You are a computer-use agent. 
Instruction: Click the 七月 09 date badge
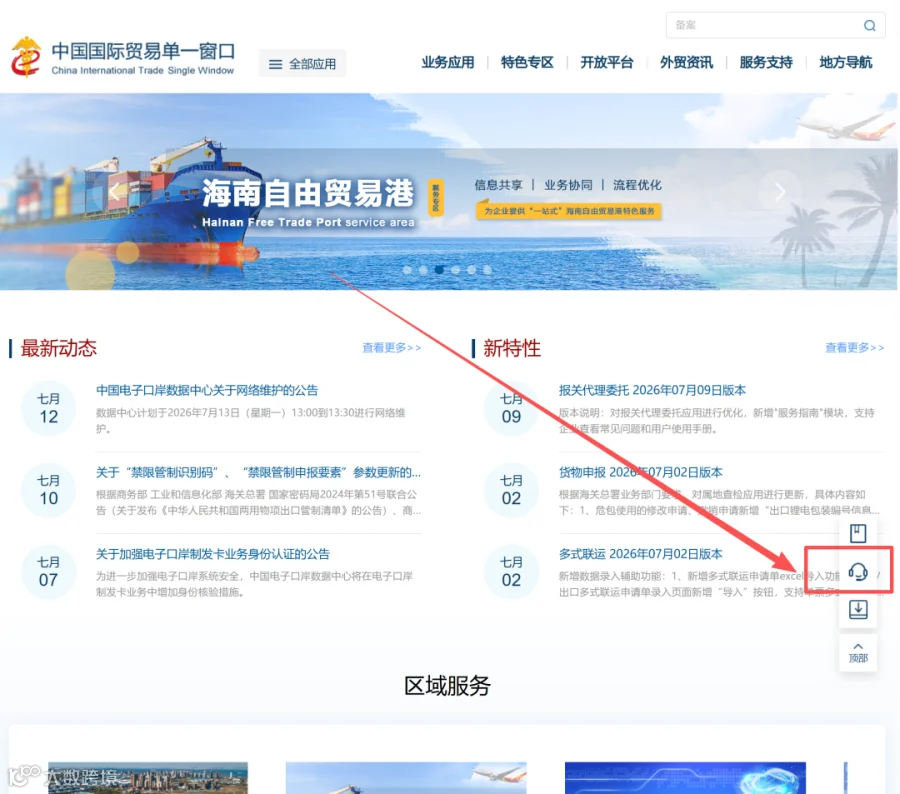click(511, 408)
